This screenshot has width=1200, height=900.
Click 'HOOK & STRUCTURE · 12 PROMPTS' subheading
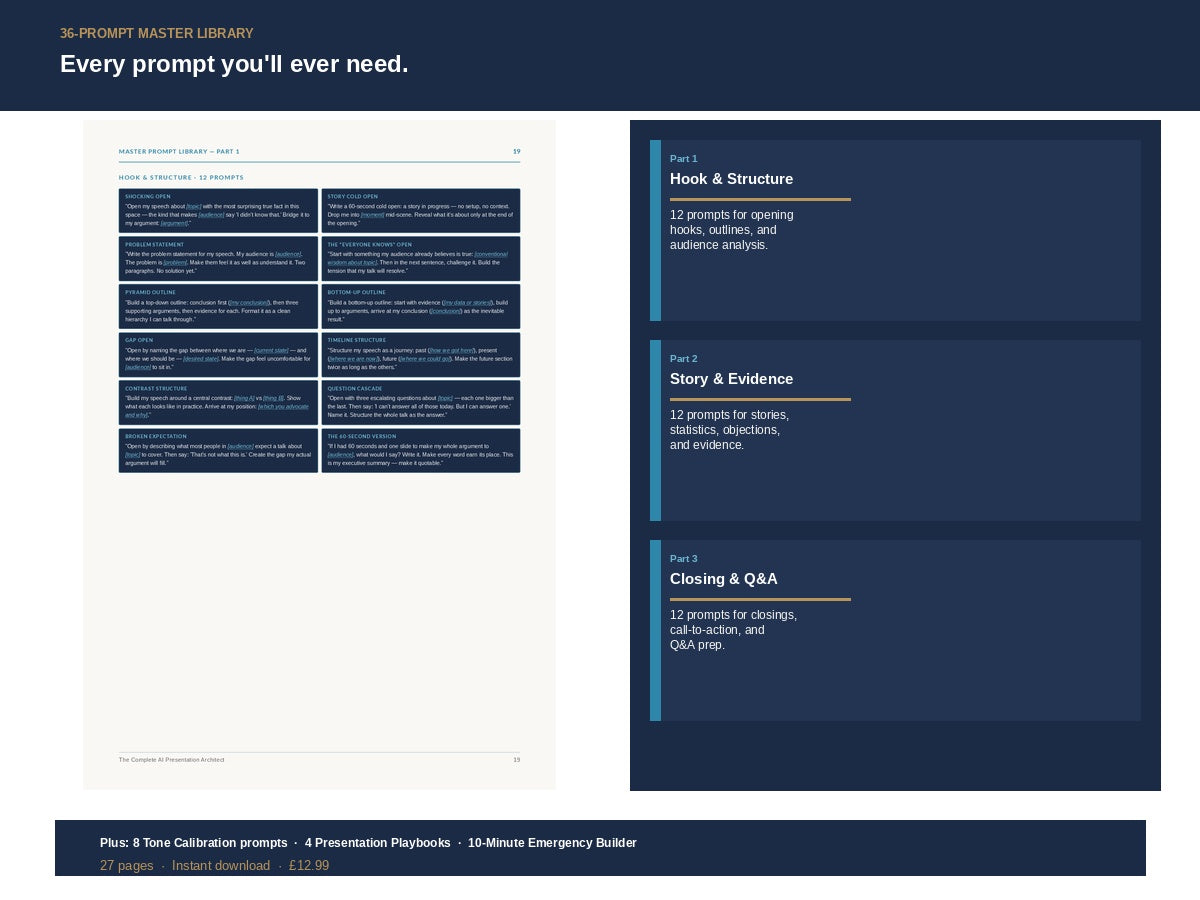181,177
